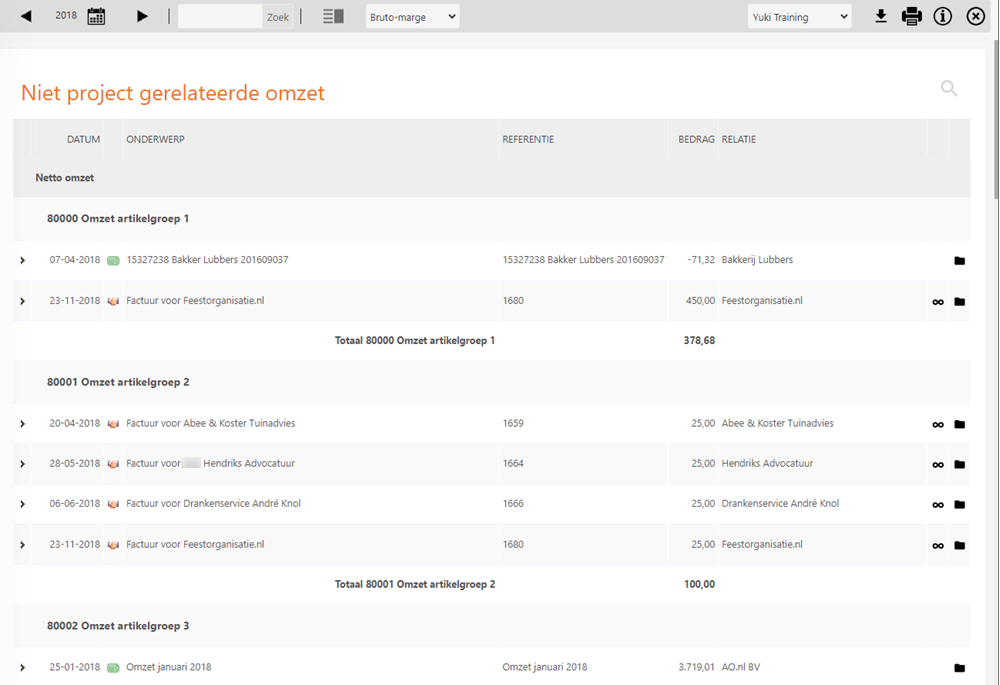Toggle the column layout view icon

tap(334, 16)
